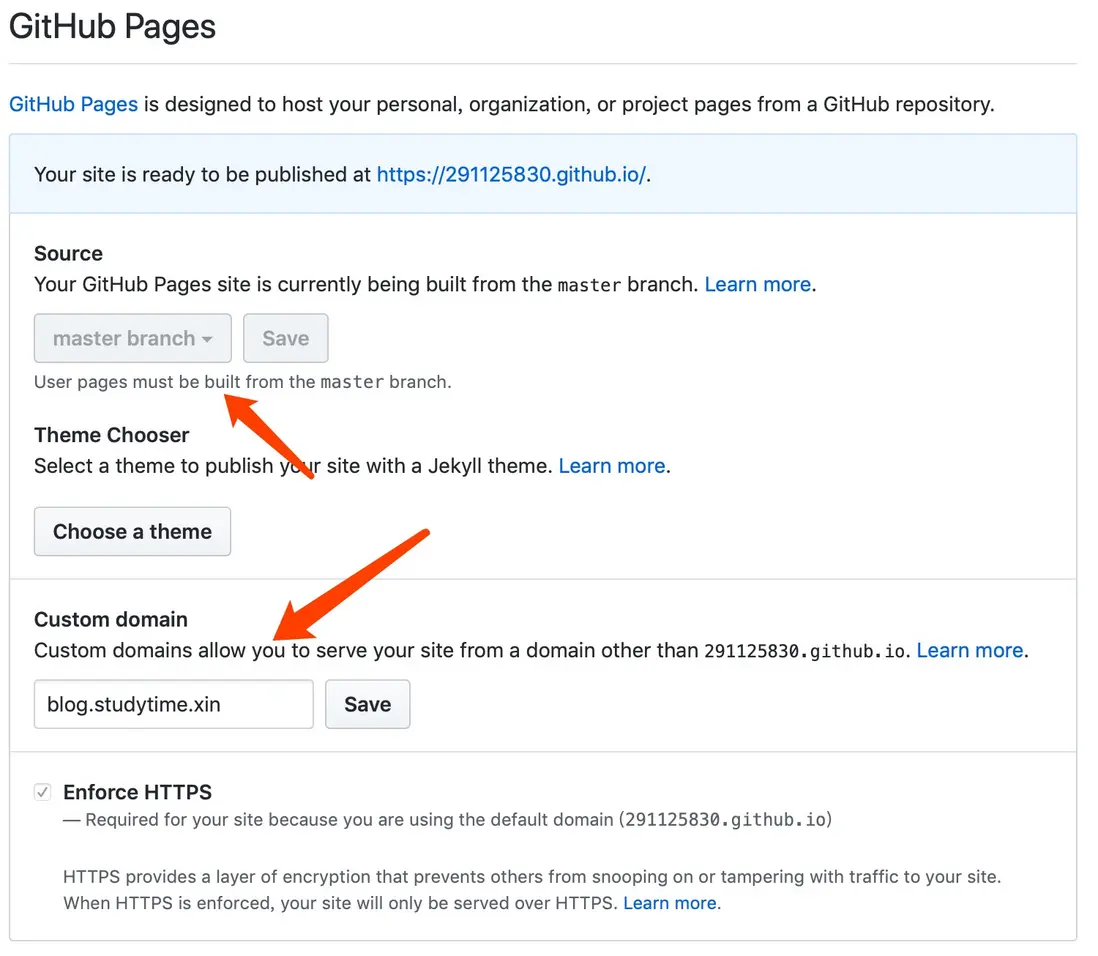Viewport: 1098px width, 956px height.
Task: Expand the master branch dropdown
Action: pos(133,339)
